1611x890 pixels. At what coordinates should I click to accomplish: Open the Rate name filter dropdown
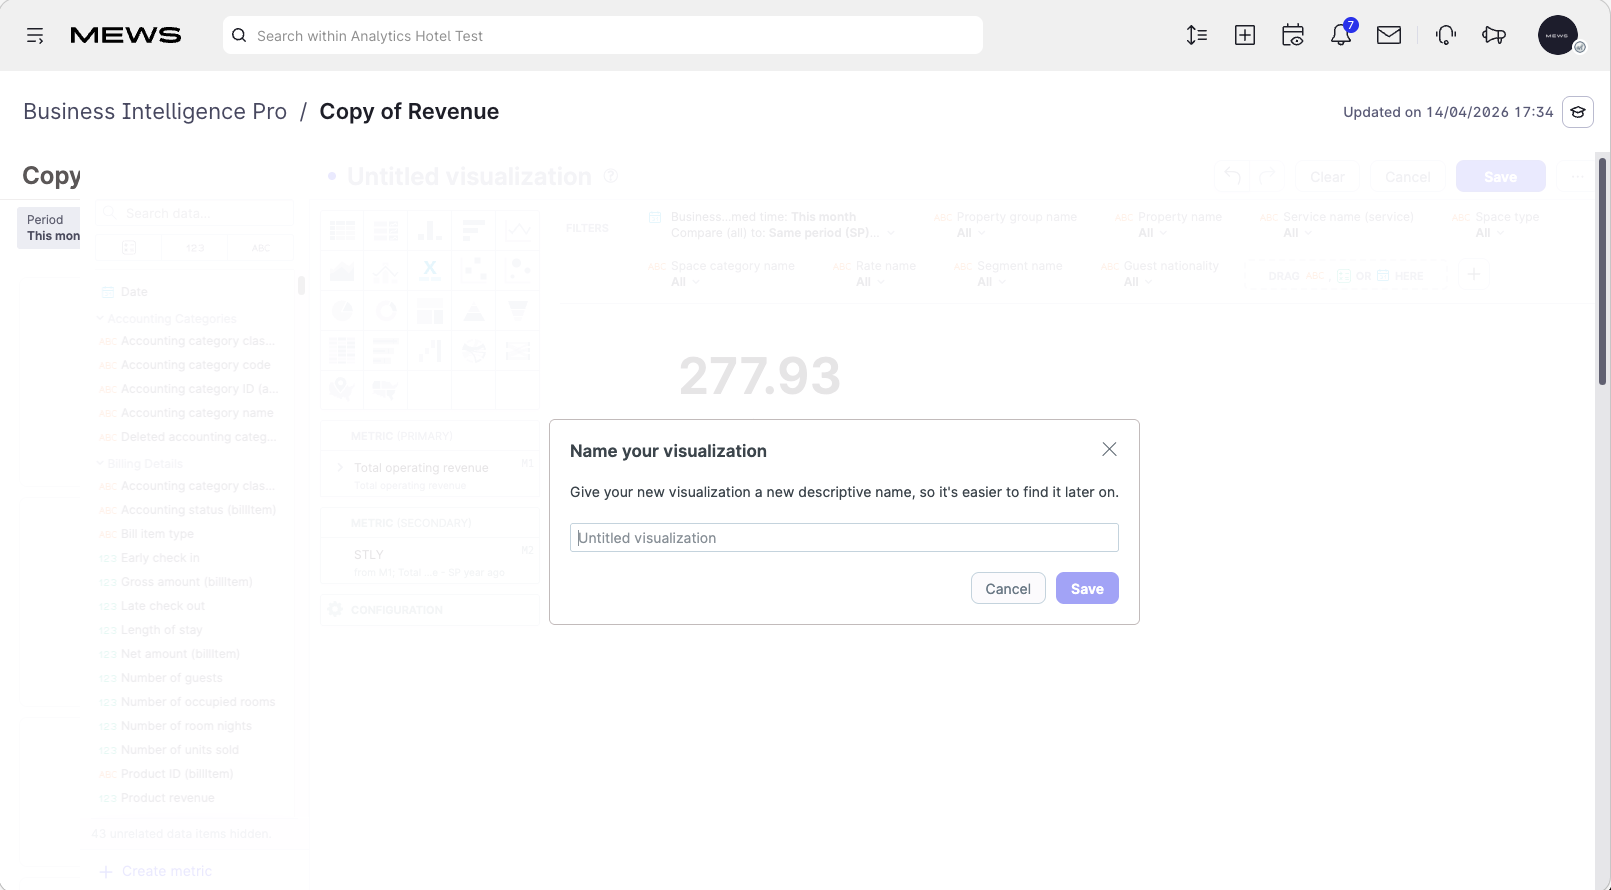(x=874, y=274)
